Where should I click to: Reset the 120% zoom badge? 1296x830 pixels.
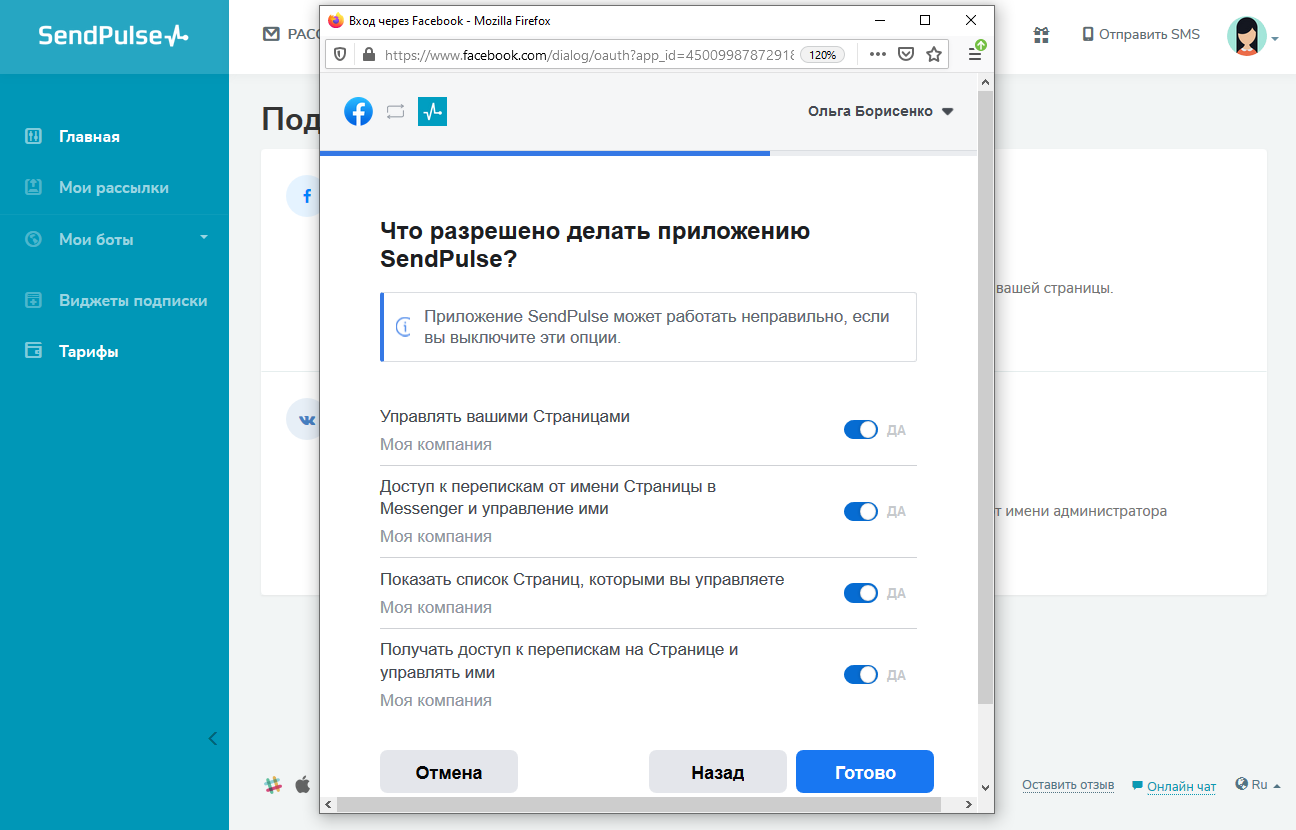823,55
